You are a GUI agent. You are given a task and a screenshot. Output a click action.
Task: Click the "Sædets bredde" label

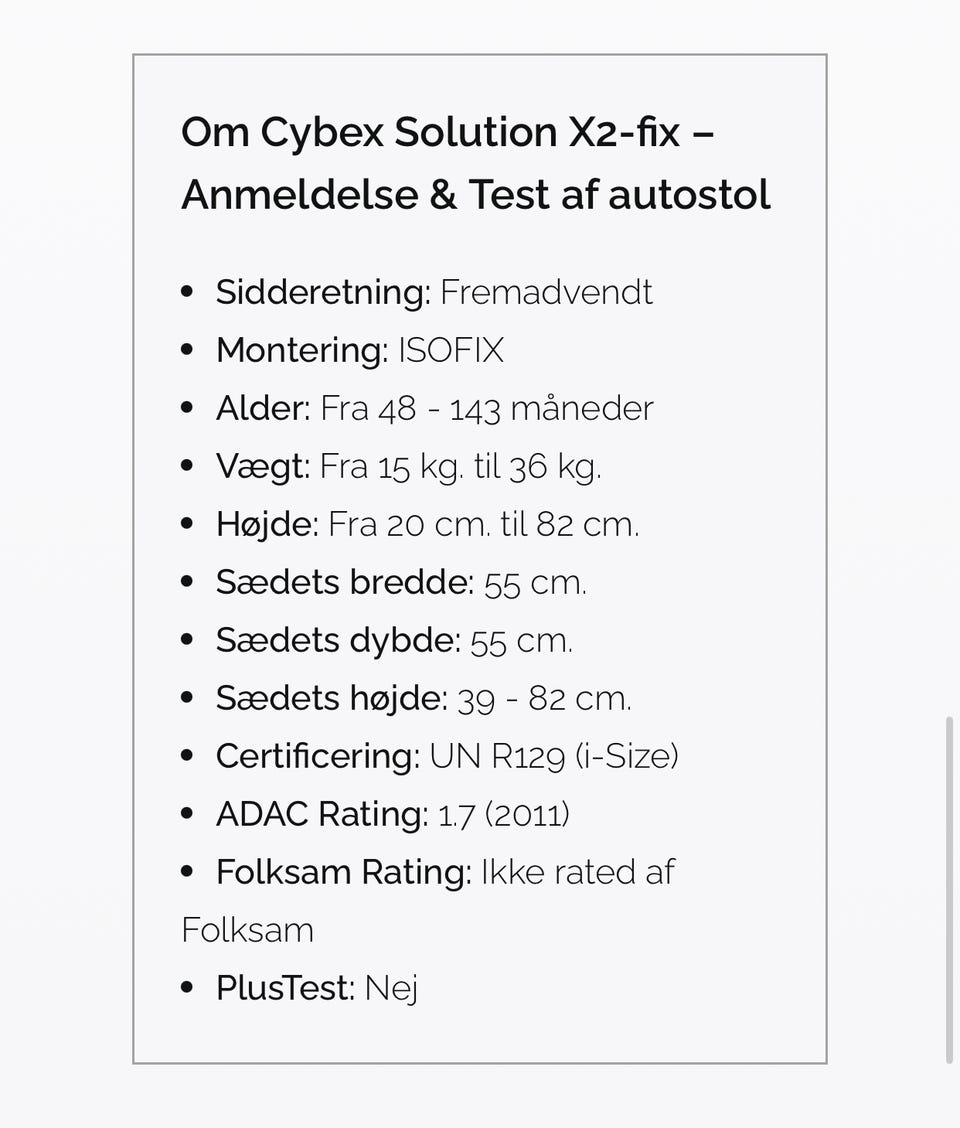click(344, 582)
